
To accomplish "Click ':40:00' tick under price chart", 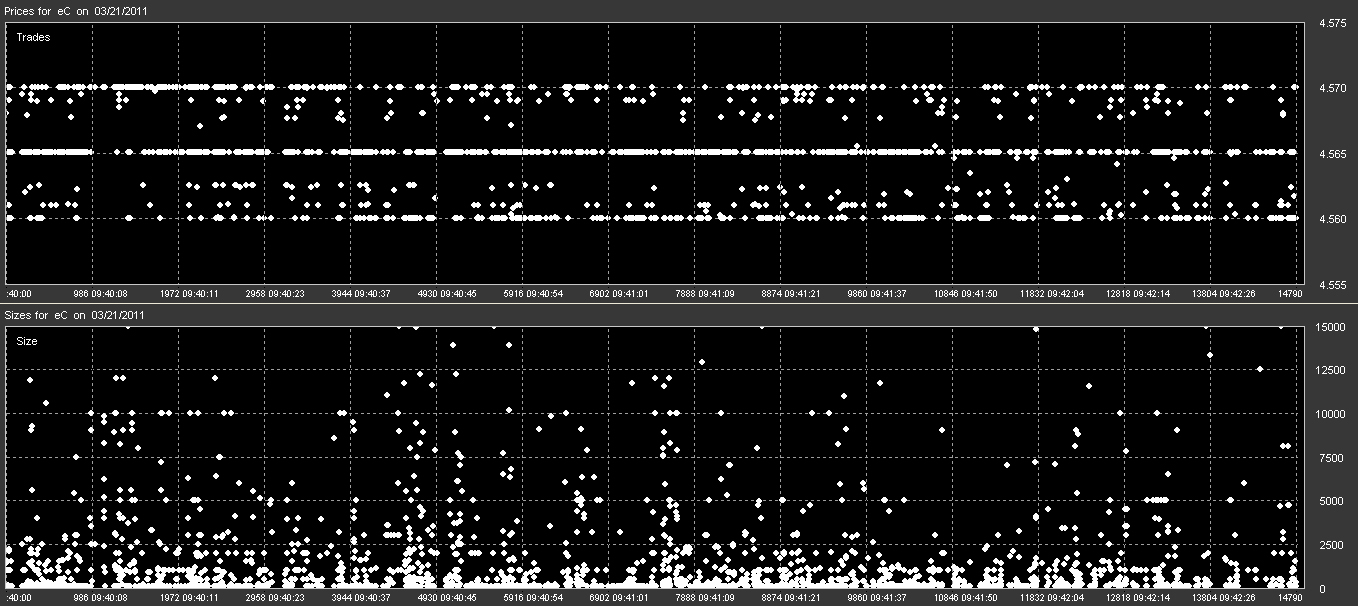I will 19,295.
